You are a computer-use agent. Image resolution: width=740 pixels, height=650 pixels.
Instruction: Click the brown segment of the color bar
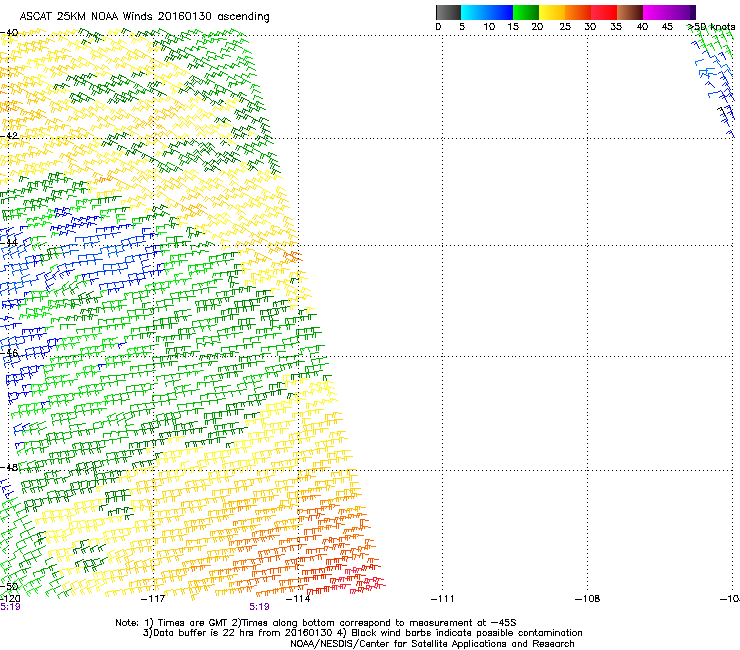[x=630, y=12]
